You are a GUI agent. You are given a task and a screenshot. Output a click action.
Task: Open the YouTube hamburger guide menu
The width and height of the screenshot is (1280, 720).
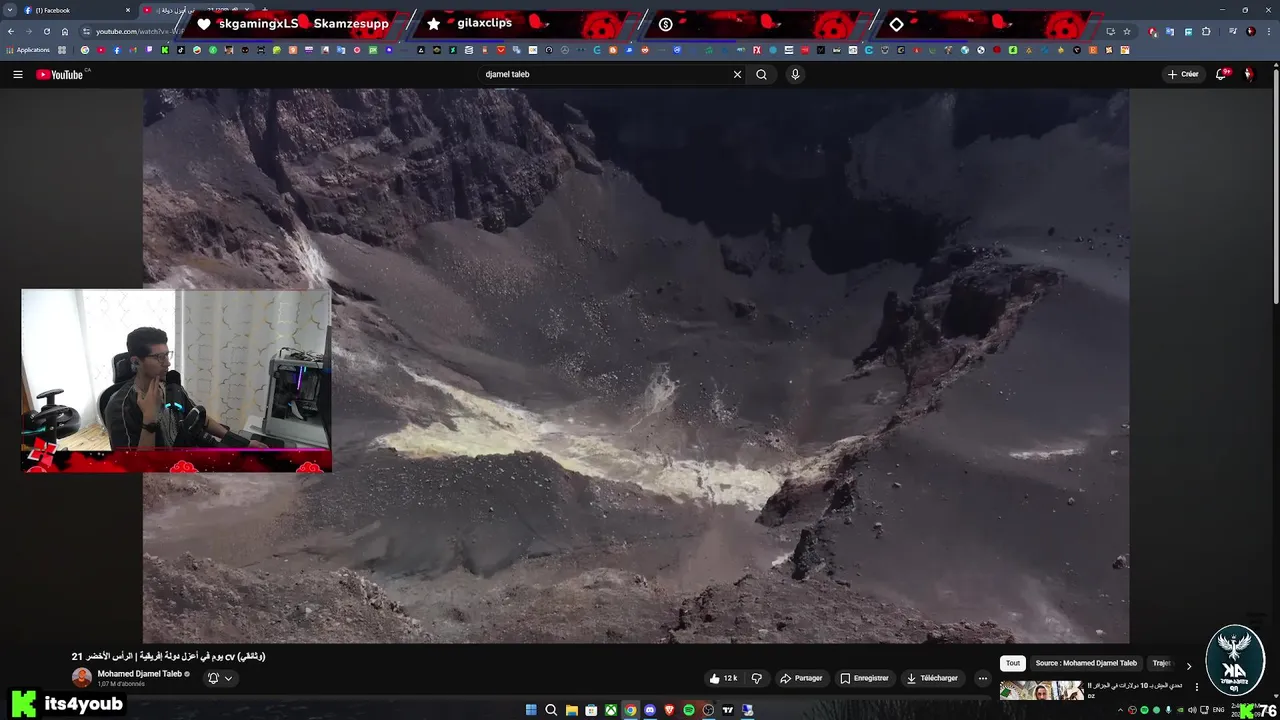tap(18, 74)
